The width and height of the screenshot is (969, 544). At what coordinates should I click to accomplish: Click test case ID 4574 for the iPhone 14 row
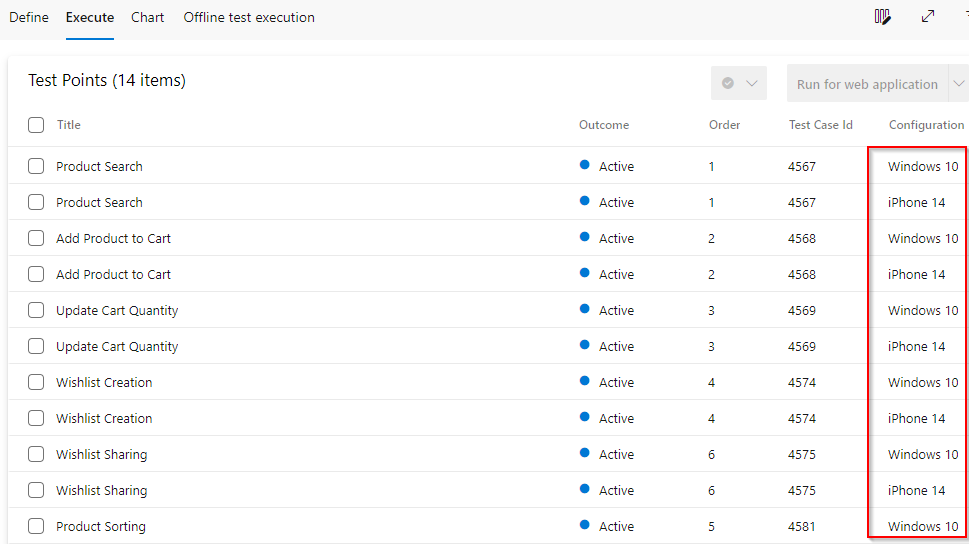point(802,419)
